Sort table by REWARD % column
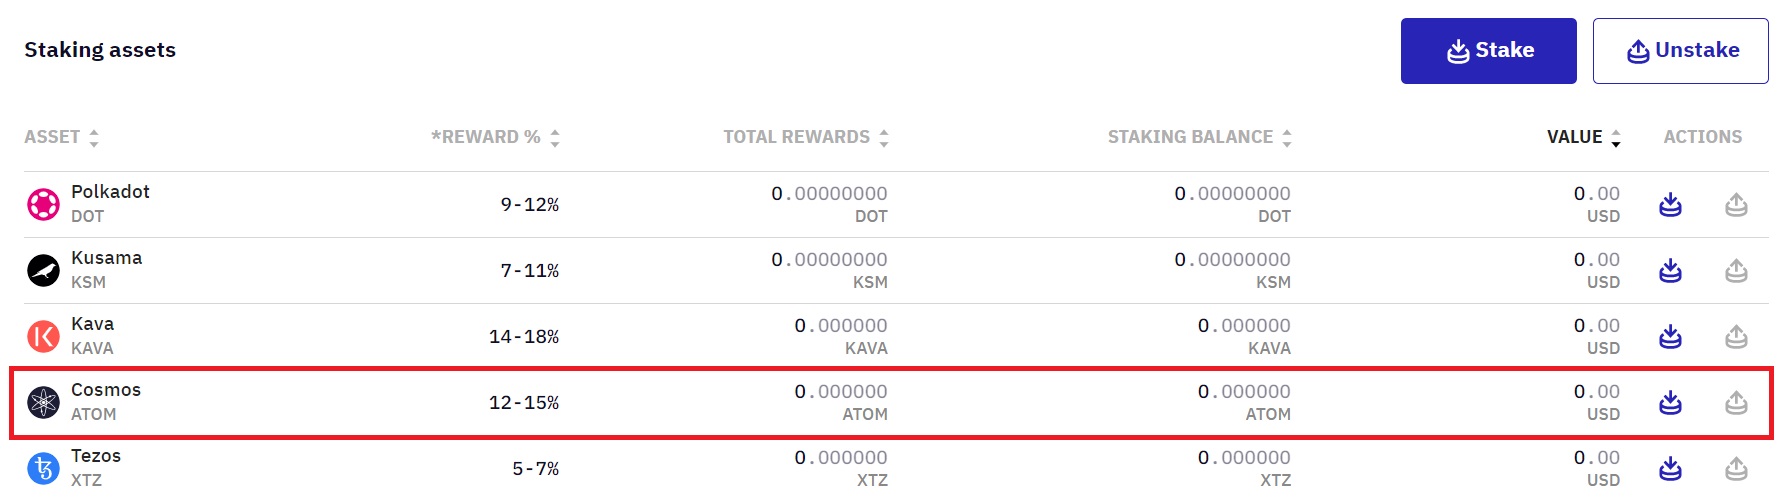 coord(495,137)
